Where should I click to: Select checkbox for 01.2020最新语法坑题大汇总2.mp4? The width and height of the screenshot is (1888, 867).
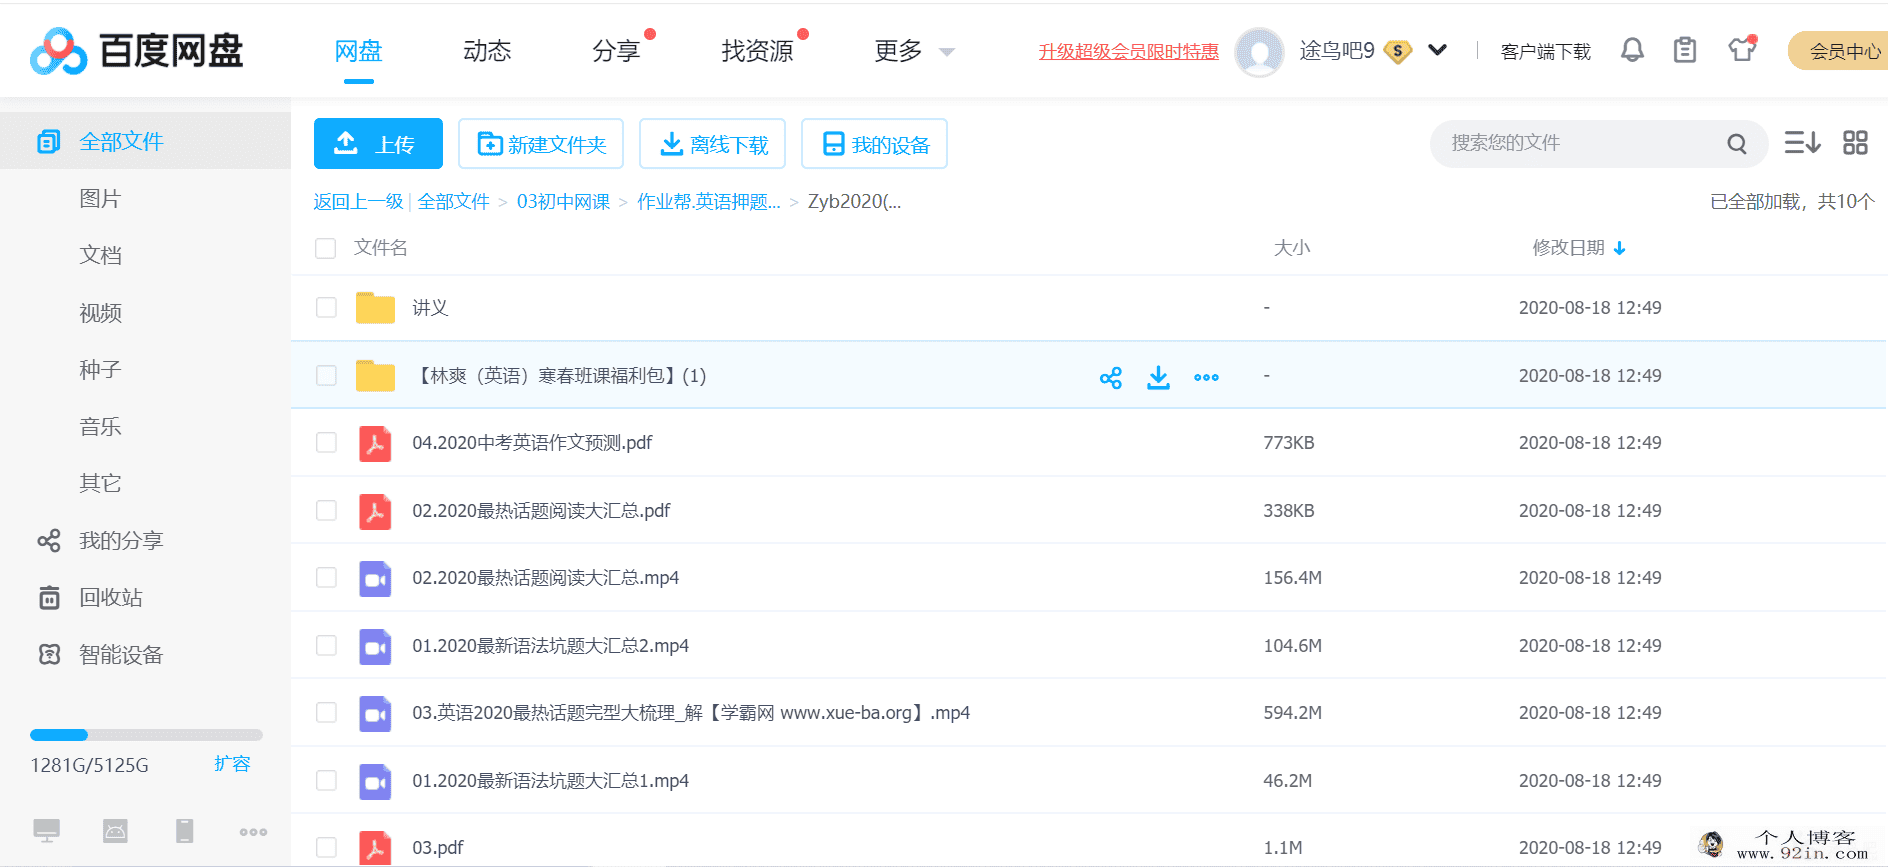pos(326,645)
